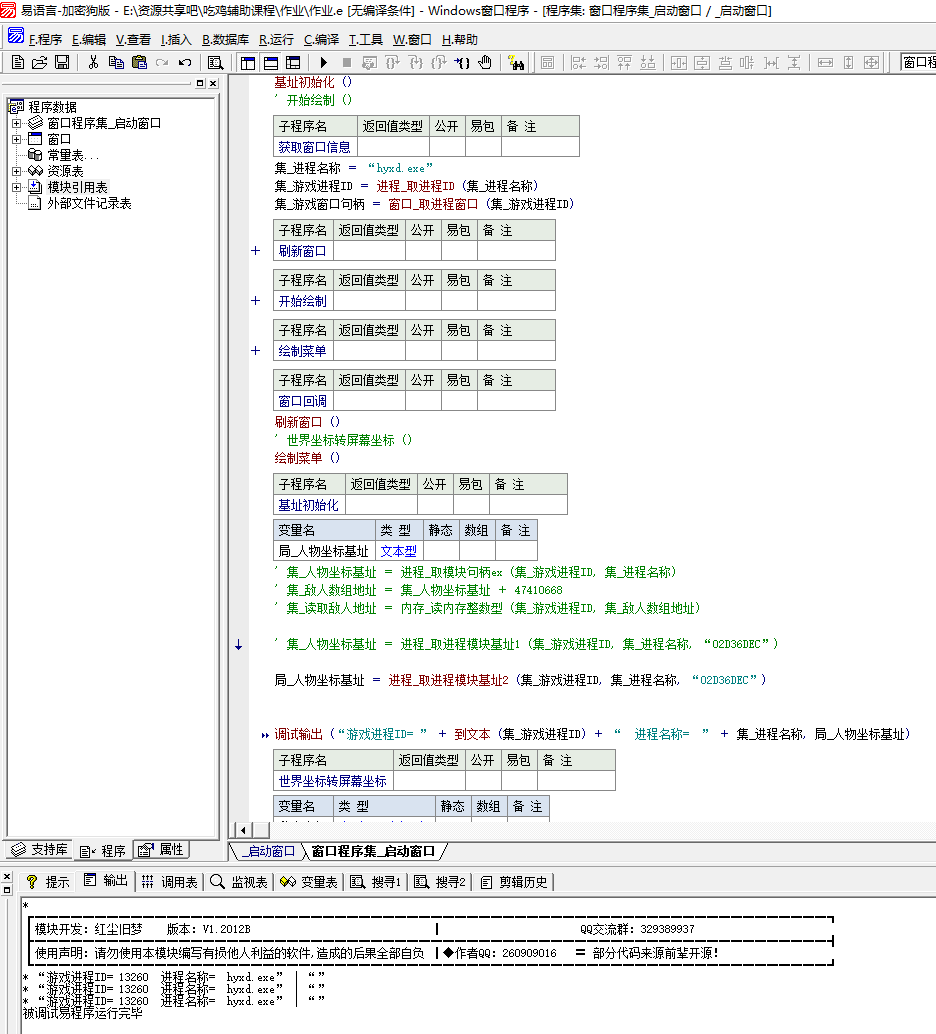Screen dimensions: 936x1034
Task: Click the Undo arrow icon
Action: [185, 63]
